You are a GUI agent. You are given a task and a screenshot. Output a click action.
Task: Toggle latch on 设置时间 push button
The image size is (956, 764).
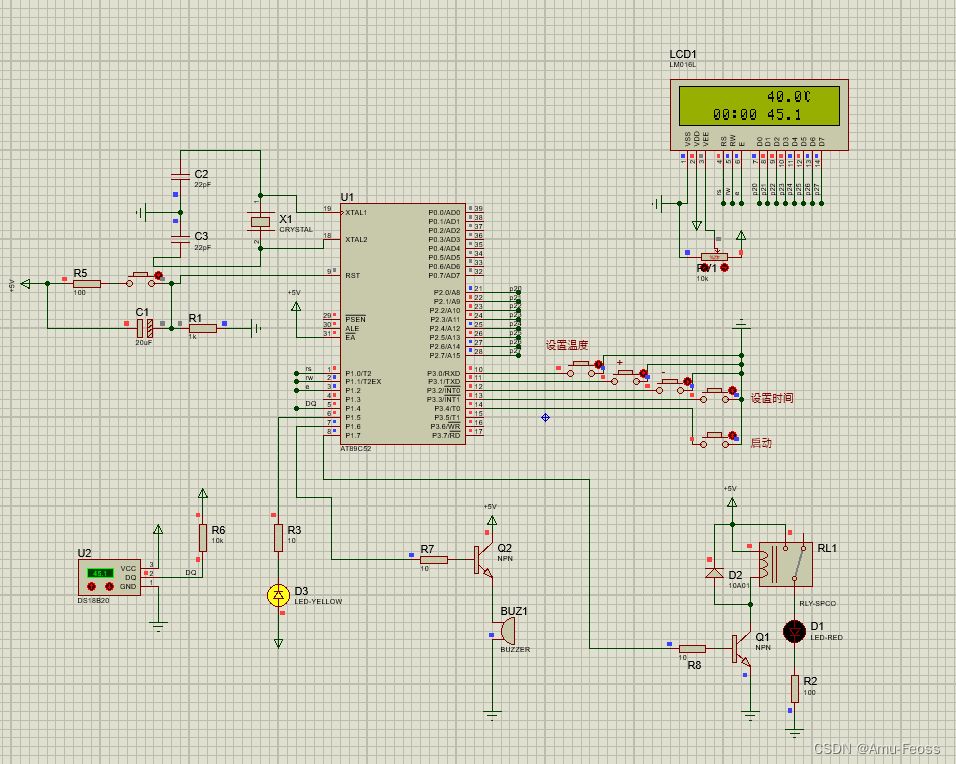[732, 390]
